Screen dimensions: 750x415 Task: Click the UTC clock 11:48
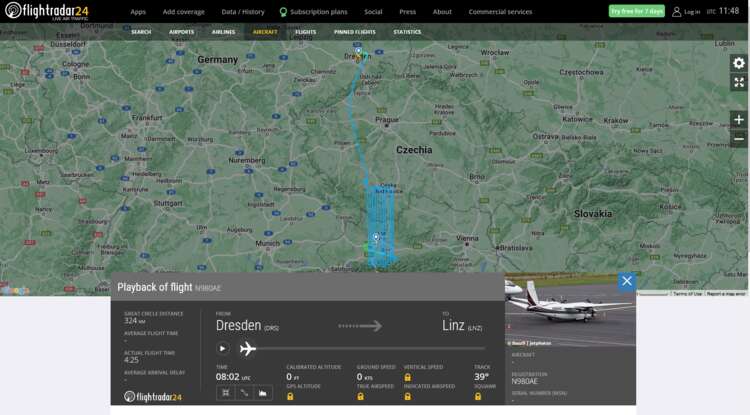tap(728, 11)
